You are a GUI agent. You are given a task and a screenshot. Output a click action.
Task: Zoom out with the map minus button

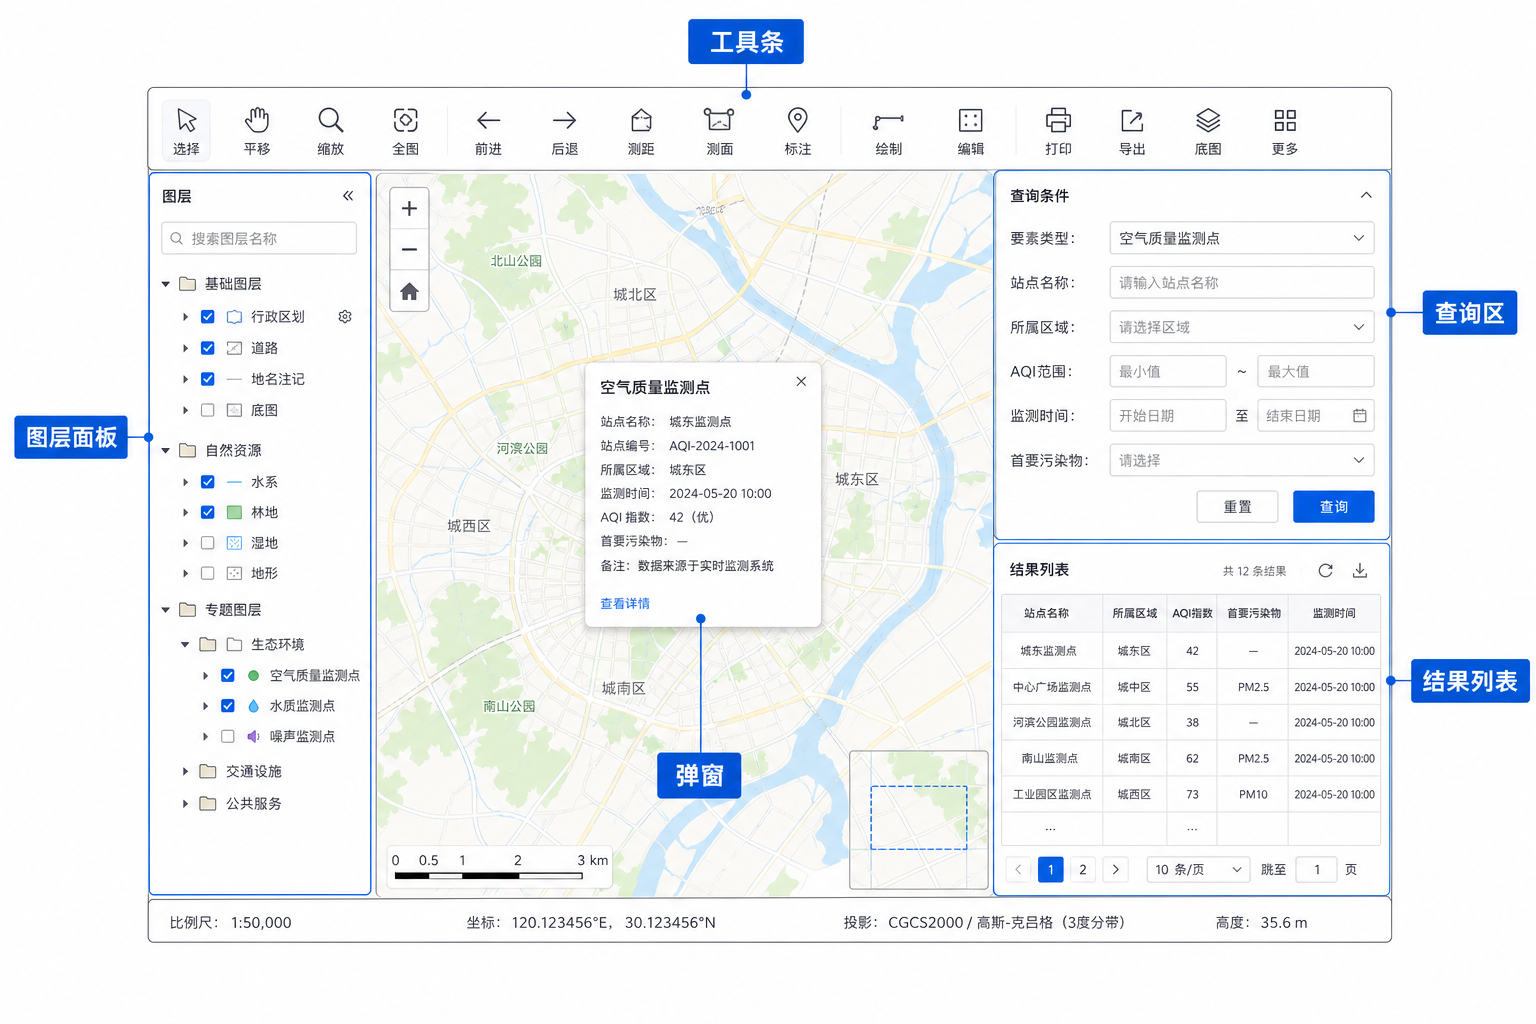click(x=409, y=250)
